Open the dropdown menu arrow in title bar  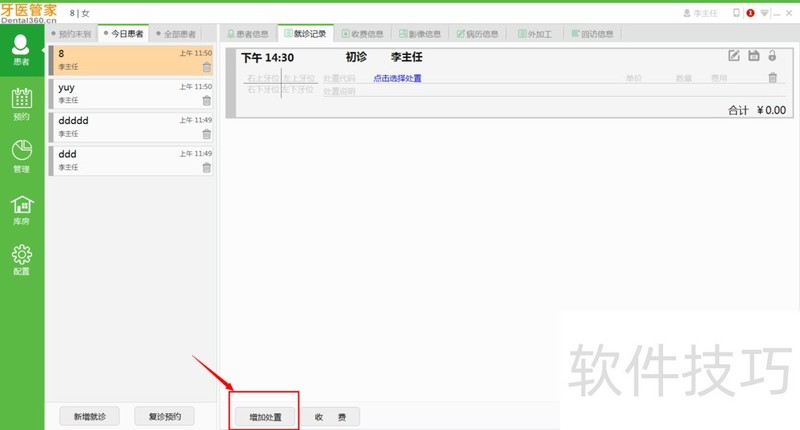pyautogui.click(x=764, y=13)
